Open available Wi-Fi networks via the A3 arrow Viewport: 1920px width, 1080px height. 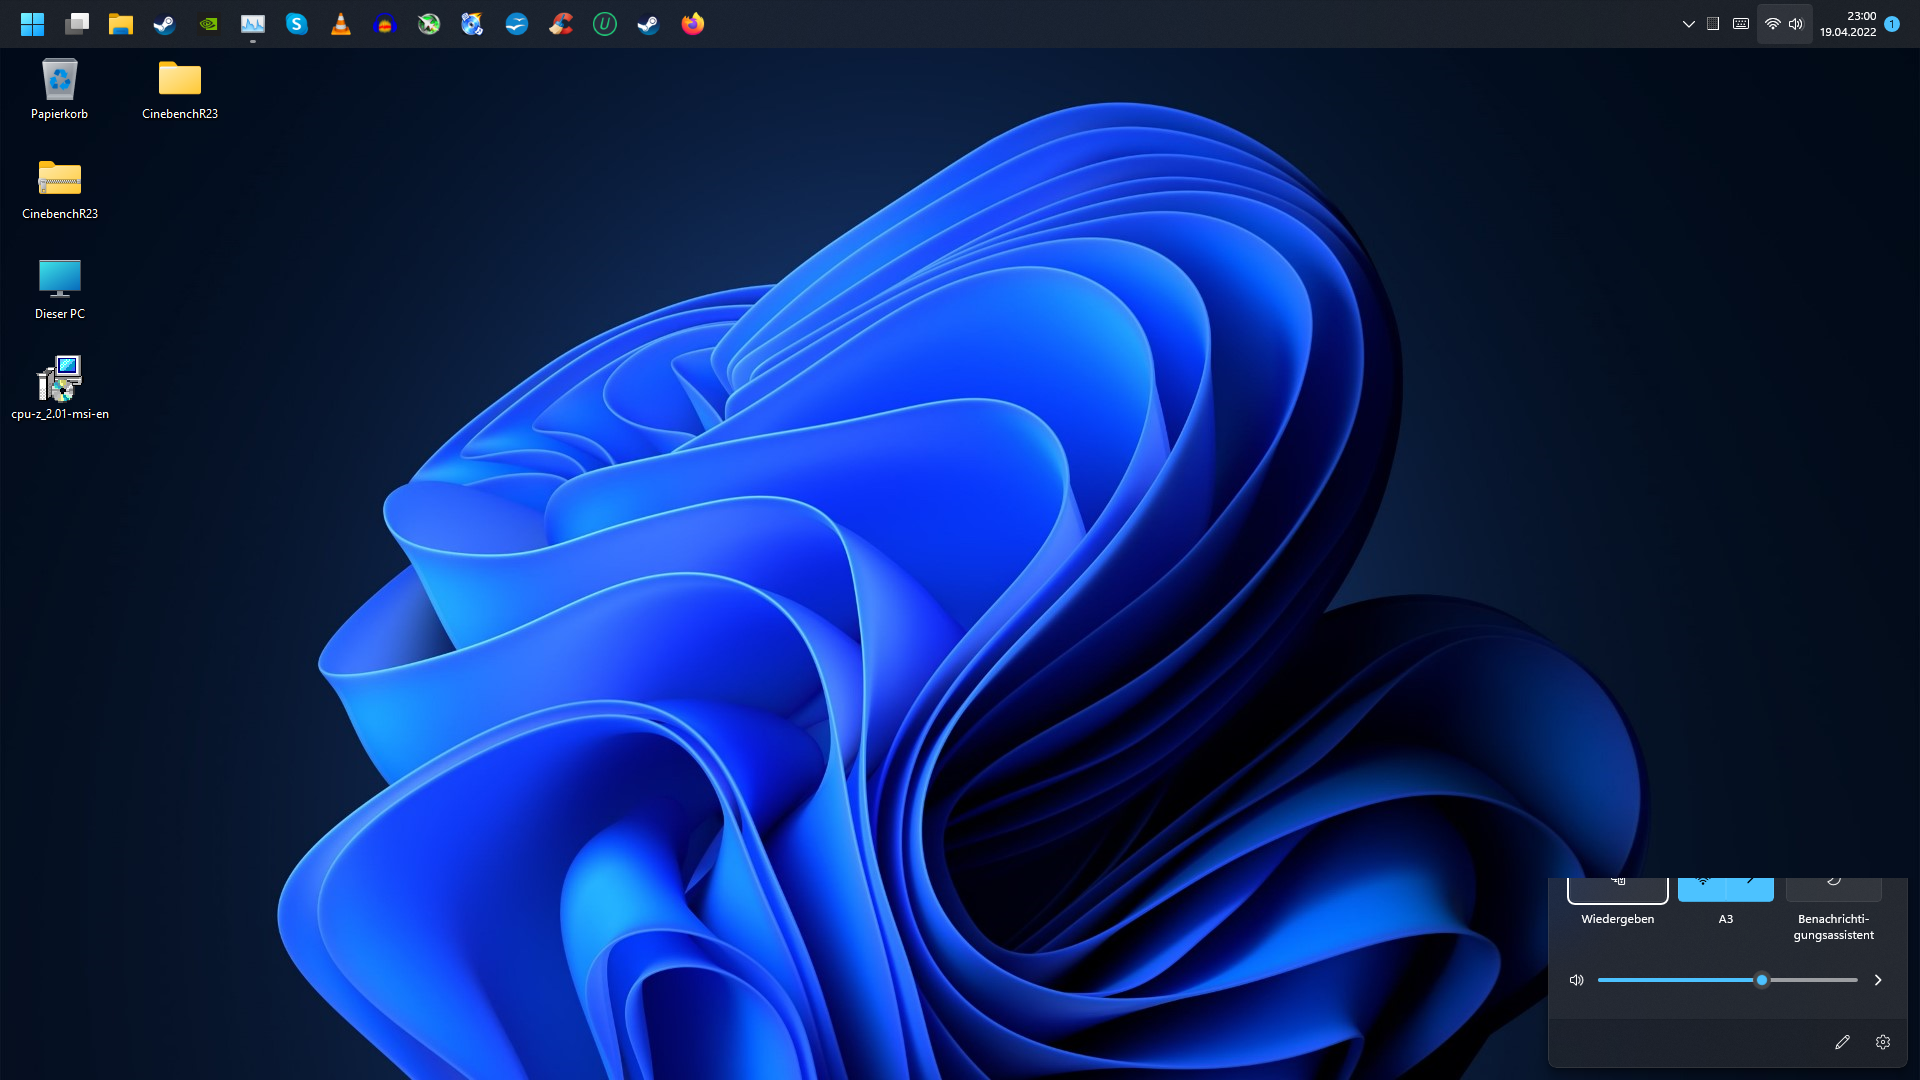click(1750, 888)
